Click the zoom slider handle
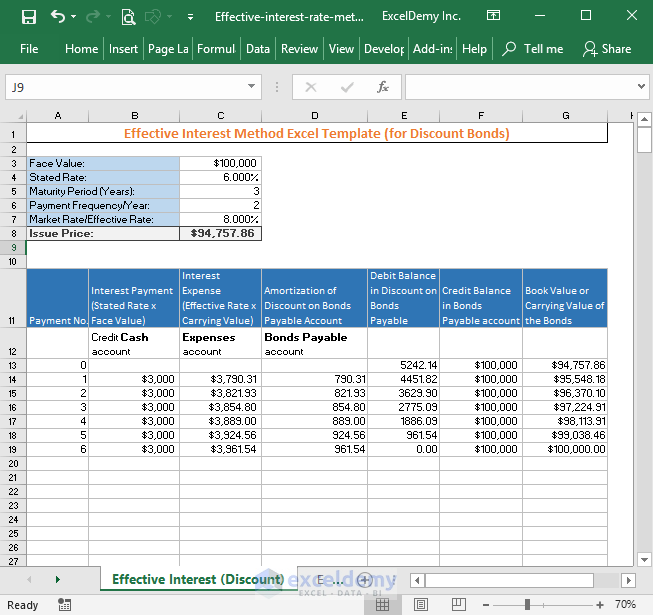Screen dimensions: 653x615 (x=527, y=605)
